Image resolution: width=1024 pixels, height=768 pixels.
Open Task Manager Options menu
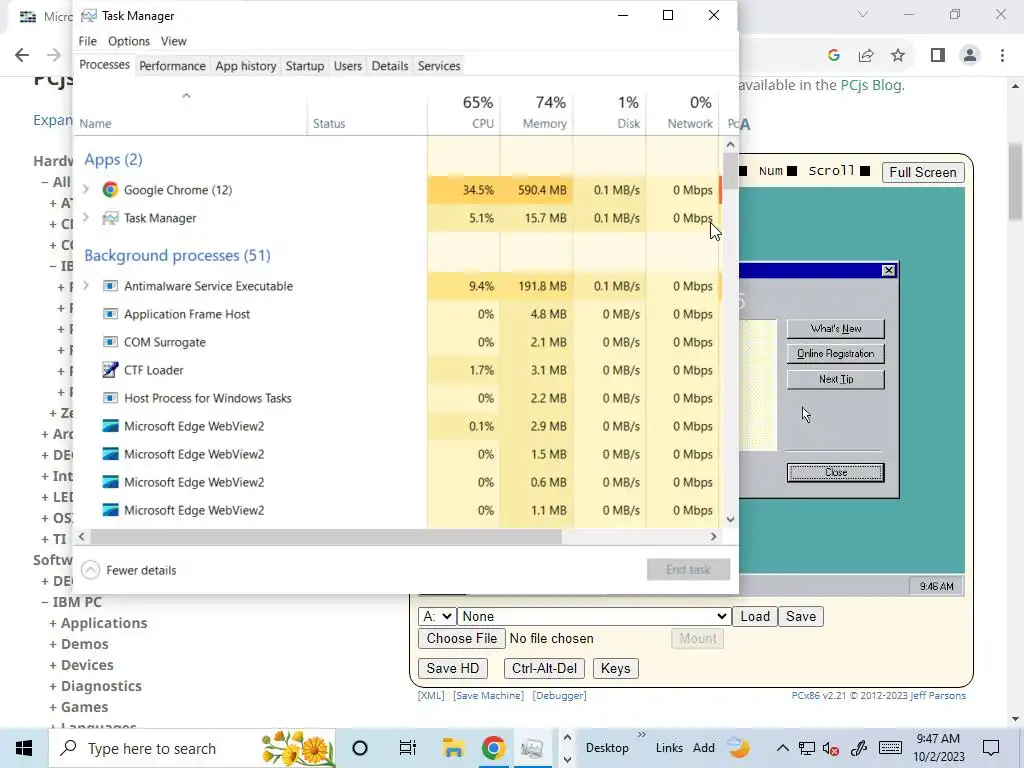[x=129, y=41]
